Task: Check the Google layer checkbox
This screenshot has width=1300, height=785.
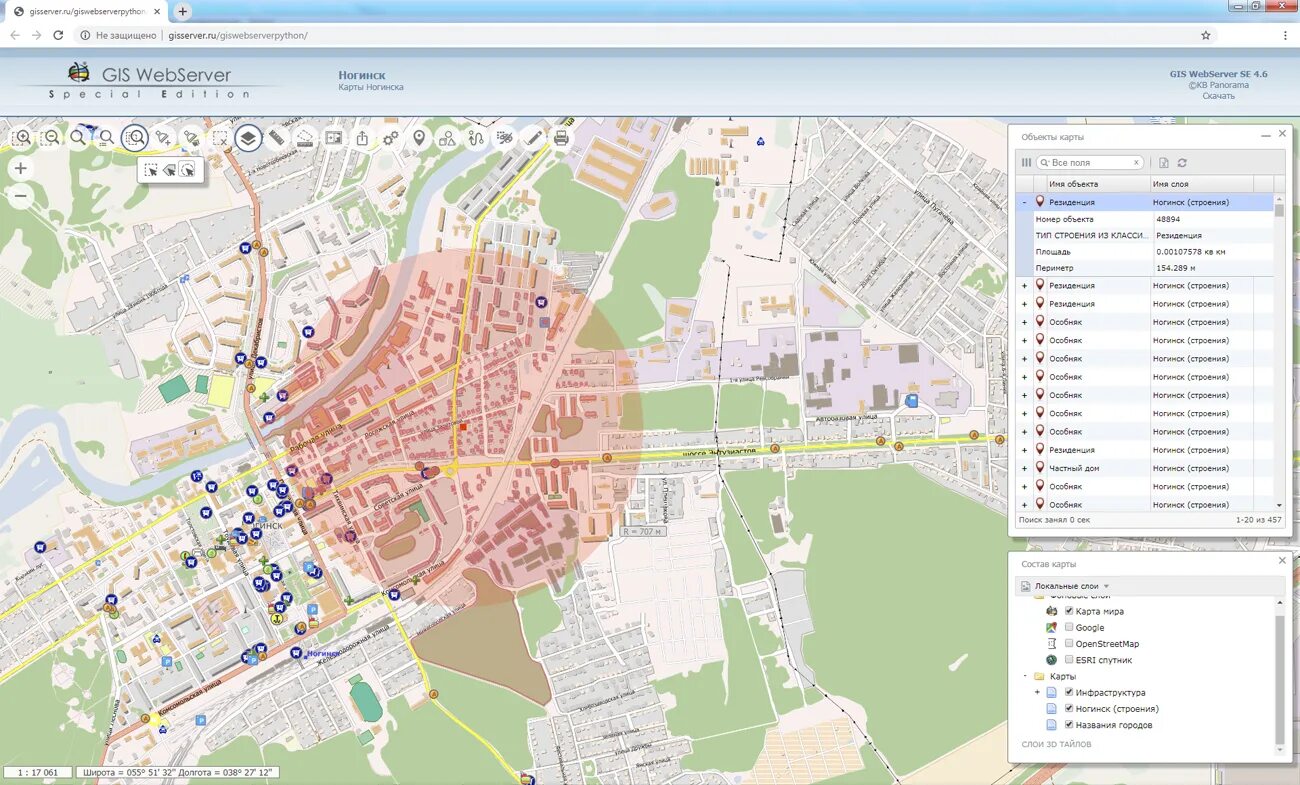Action: [x=1069, y=627]
